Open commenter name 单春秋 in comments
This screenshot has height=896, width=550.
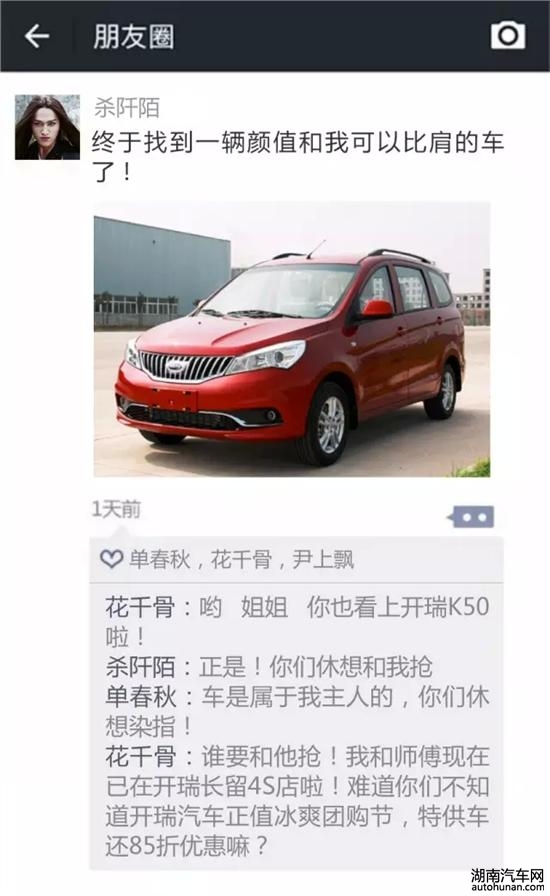[141, 697]
